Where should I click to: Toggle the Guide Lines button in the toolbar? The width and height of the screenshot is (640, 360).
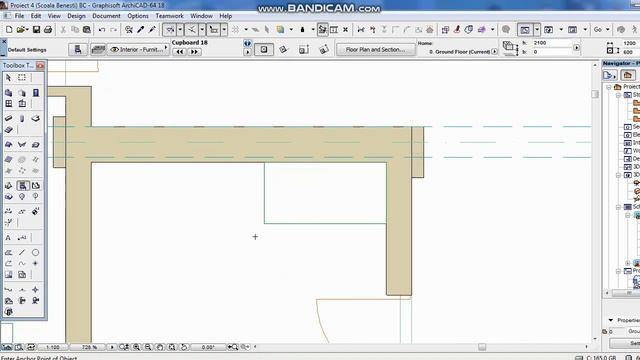coord(170,29)
